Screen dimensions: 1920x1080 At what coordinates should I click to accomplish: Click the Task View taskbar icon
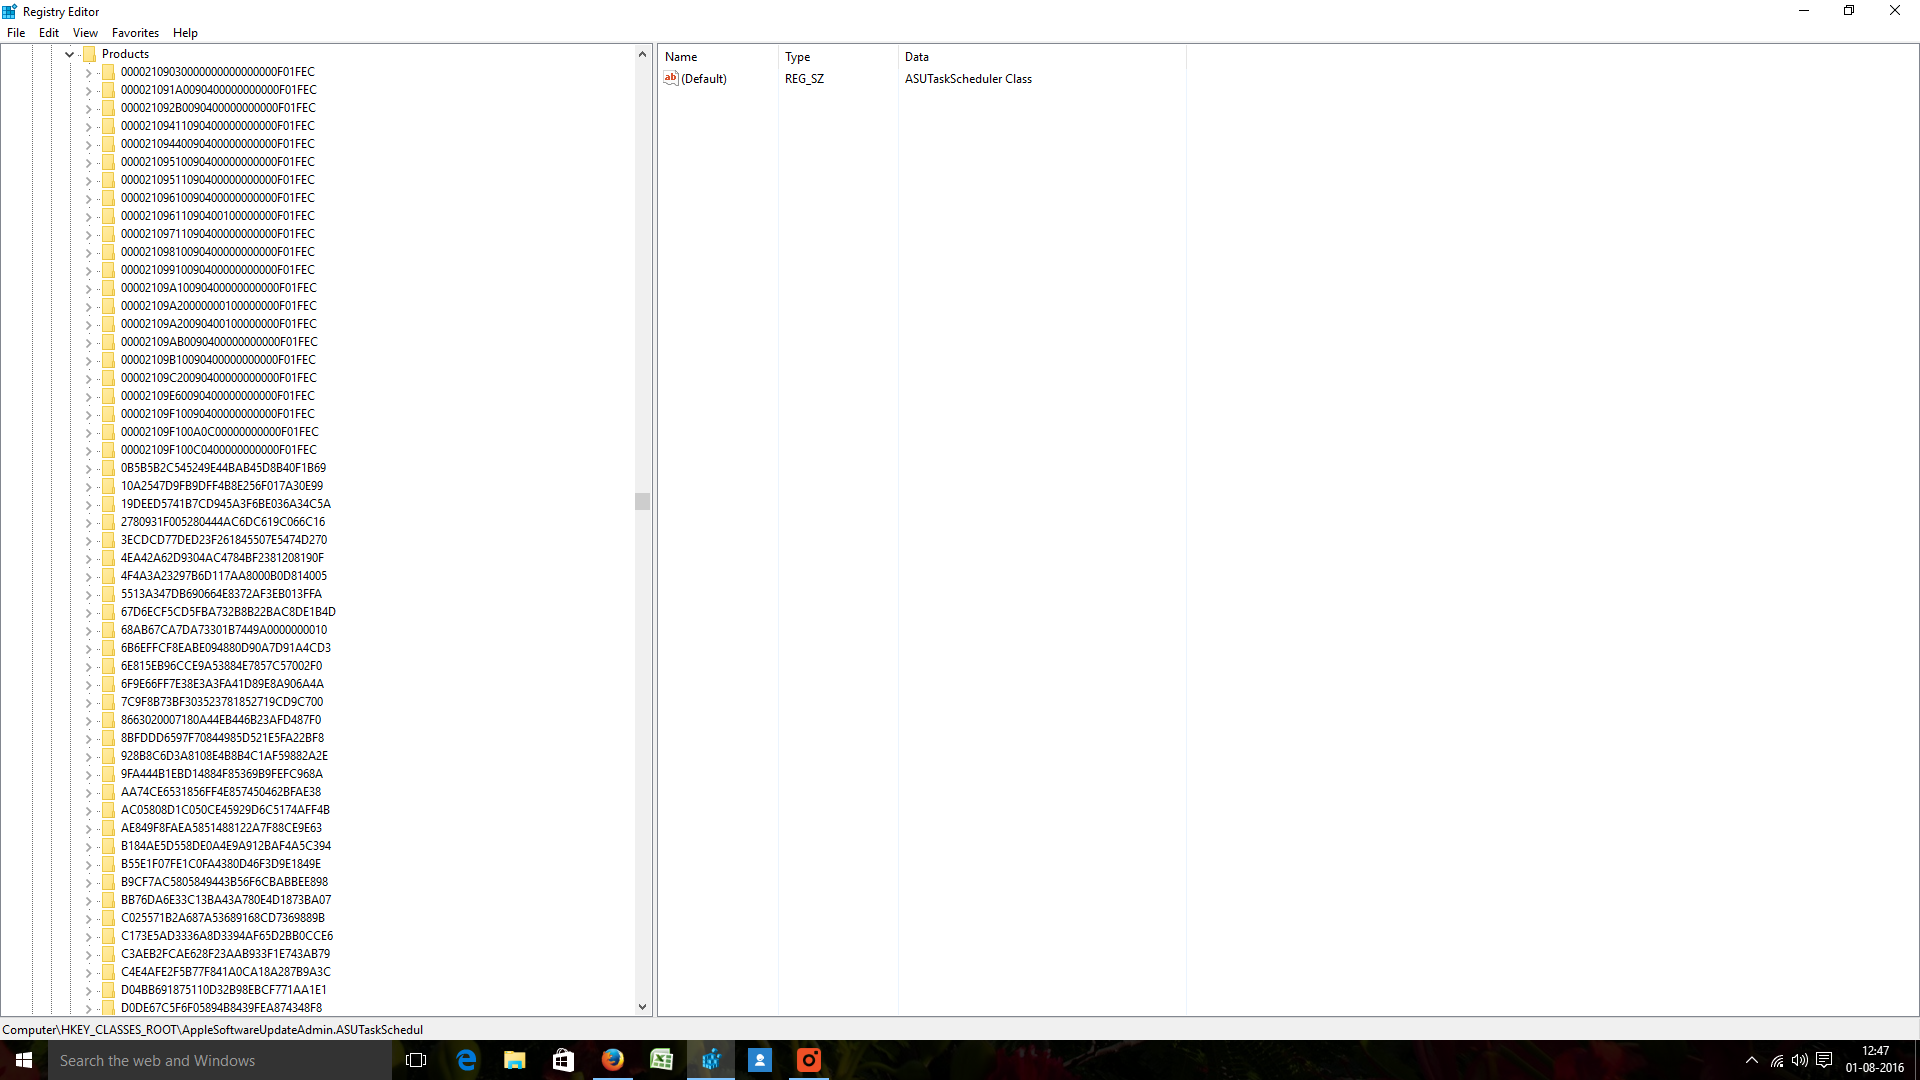pos(416,1060)
